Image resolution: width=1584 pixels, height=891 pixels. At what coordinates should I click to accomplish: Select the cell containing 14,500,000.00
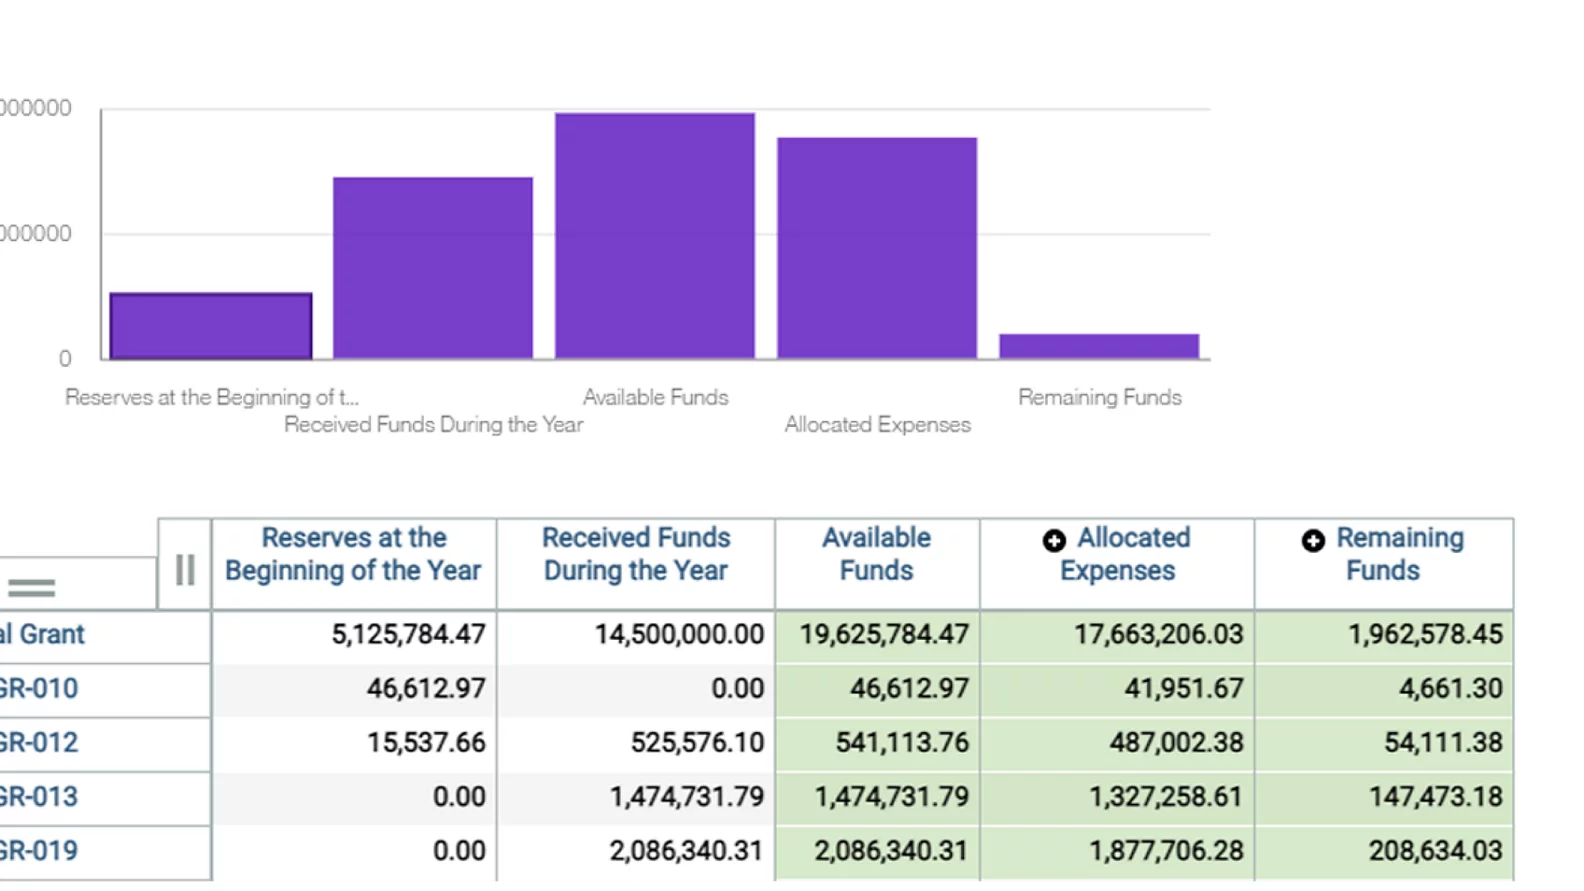[x=679, y=635]
